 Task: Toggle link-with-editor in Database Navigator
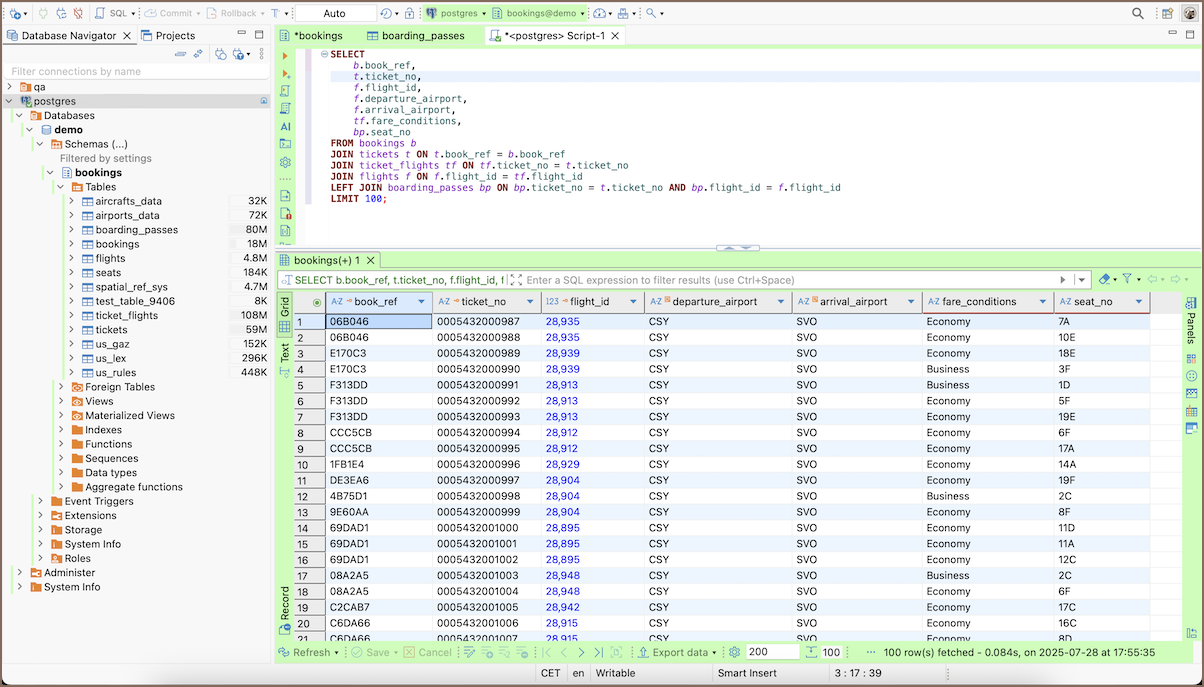(198, 54)
